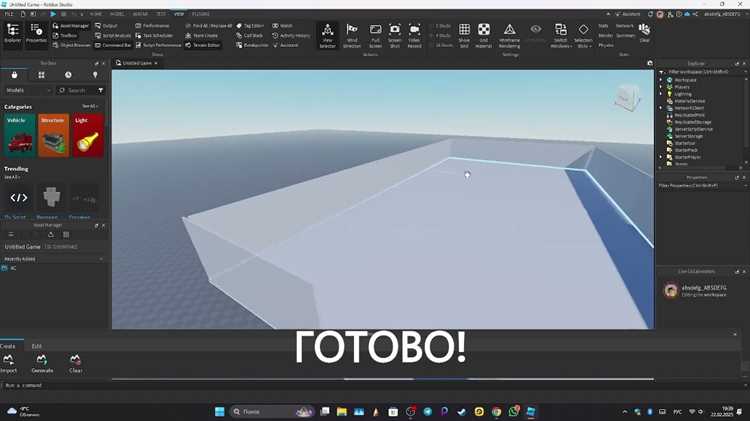Screen dimensions: 750x421
Task: Switch to the VIEW ribbon tab
Action: click(x=179, y=14)
